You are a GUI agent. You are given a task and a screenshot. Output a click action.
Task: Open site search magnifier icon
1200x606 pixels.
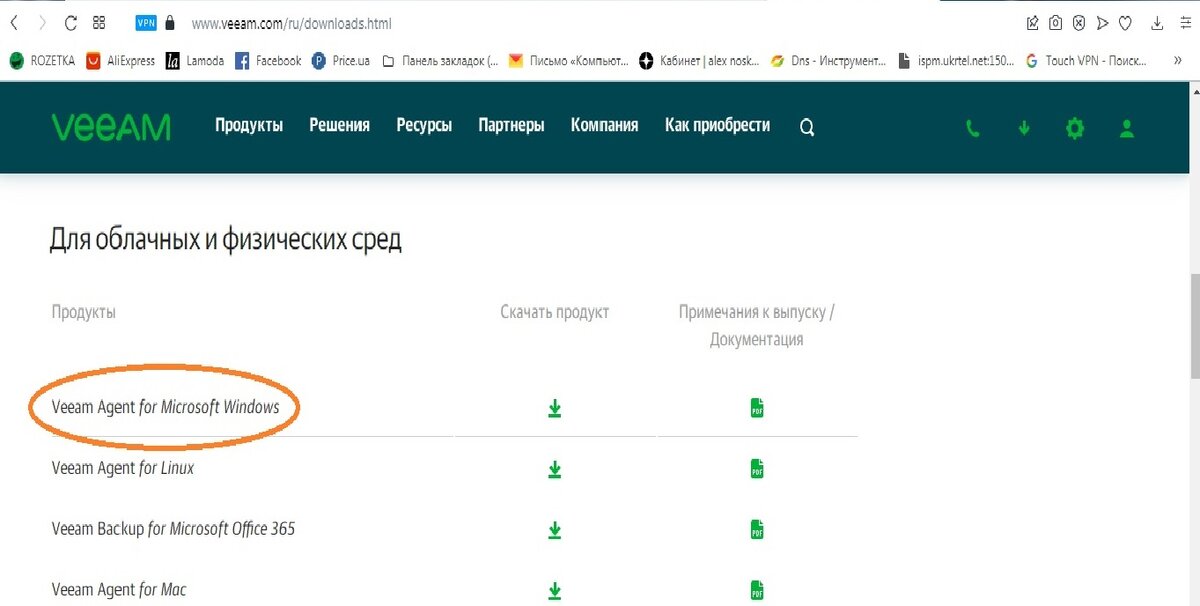[807, 127]
